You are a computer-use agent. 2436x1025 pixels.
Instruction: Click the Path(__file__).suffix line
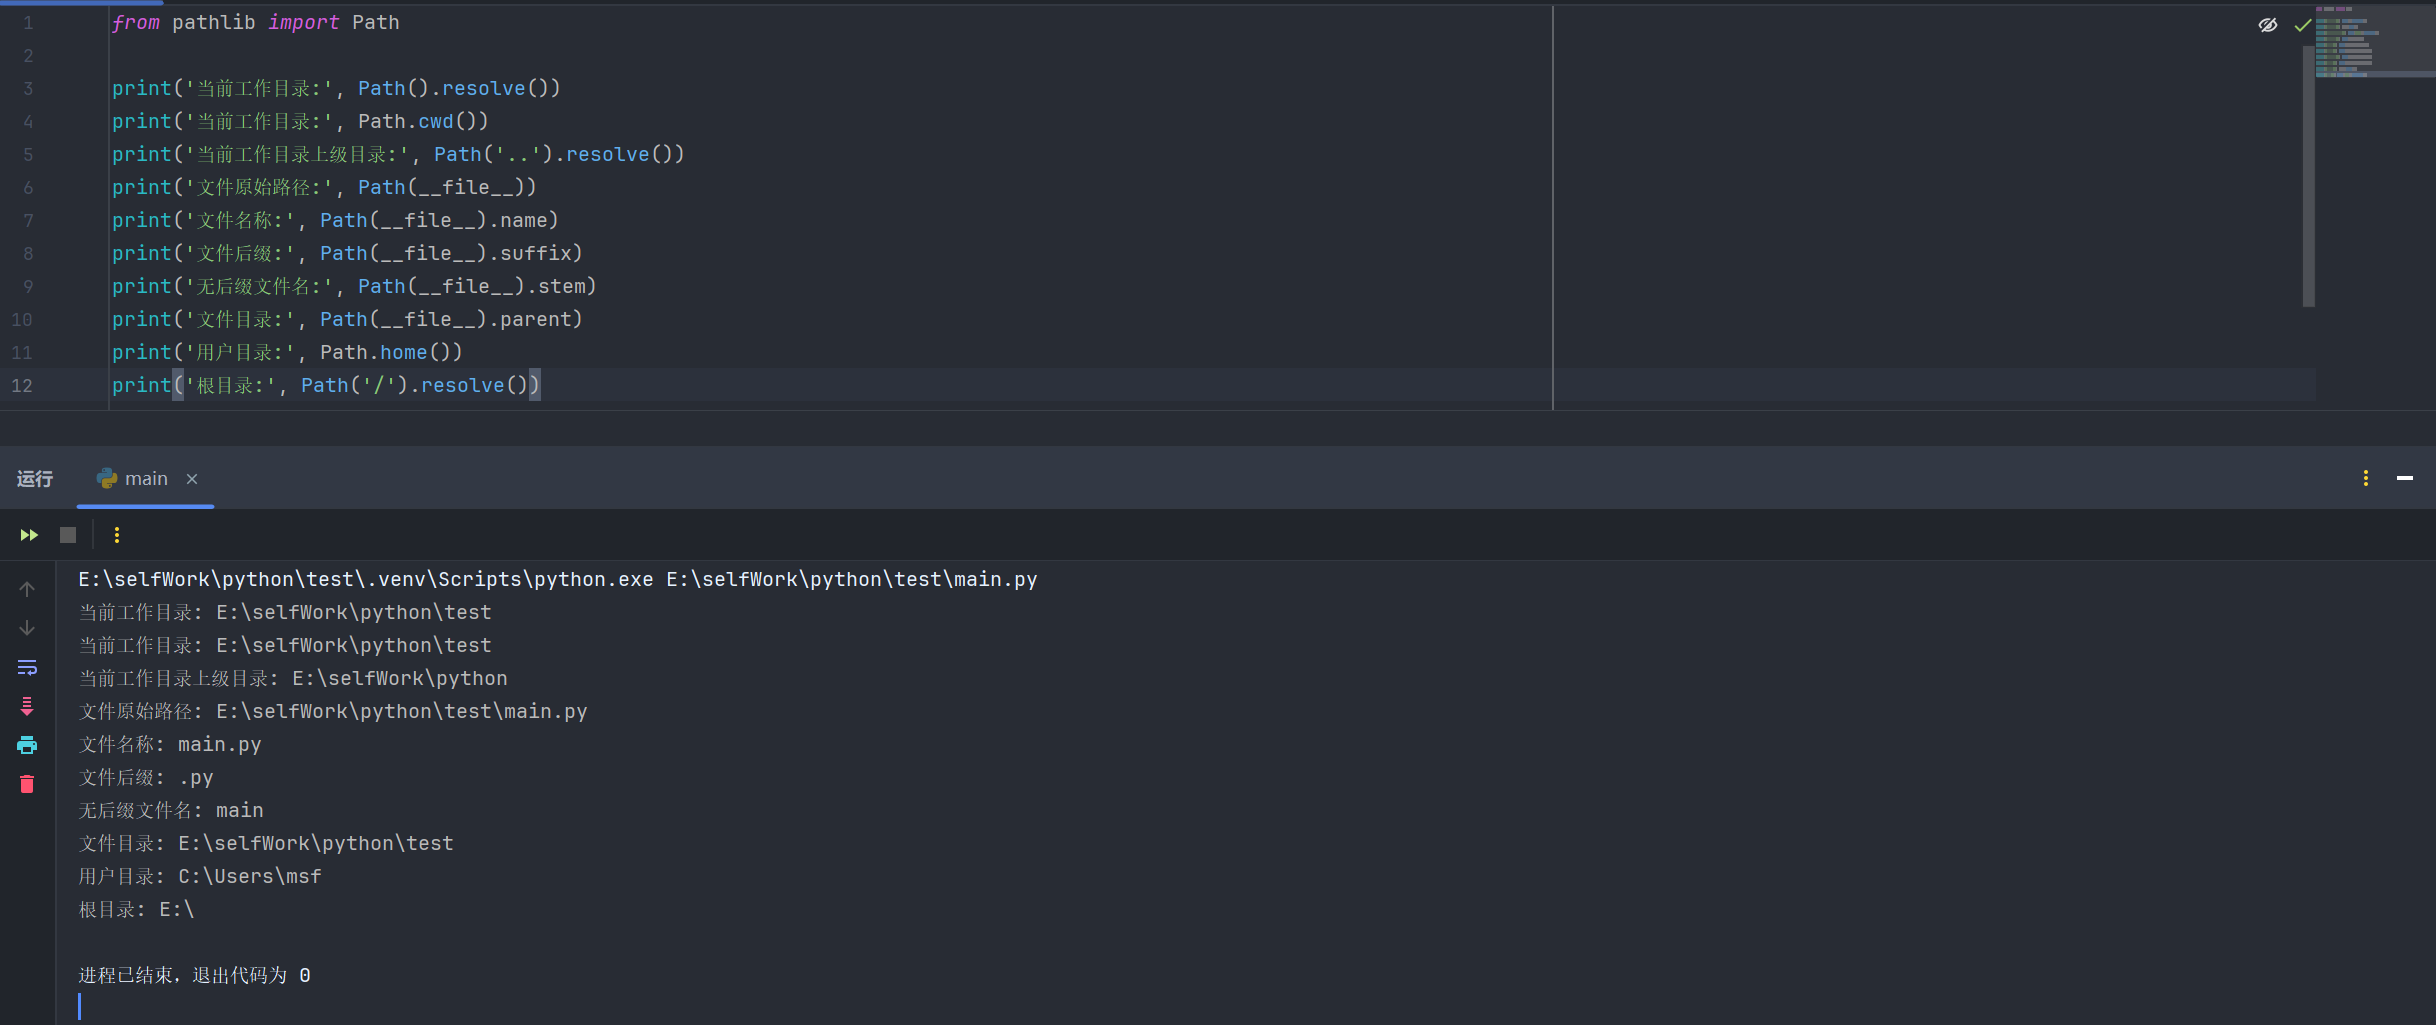347,253
